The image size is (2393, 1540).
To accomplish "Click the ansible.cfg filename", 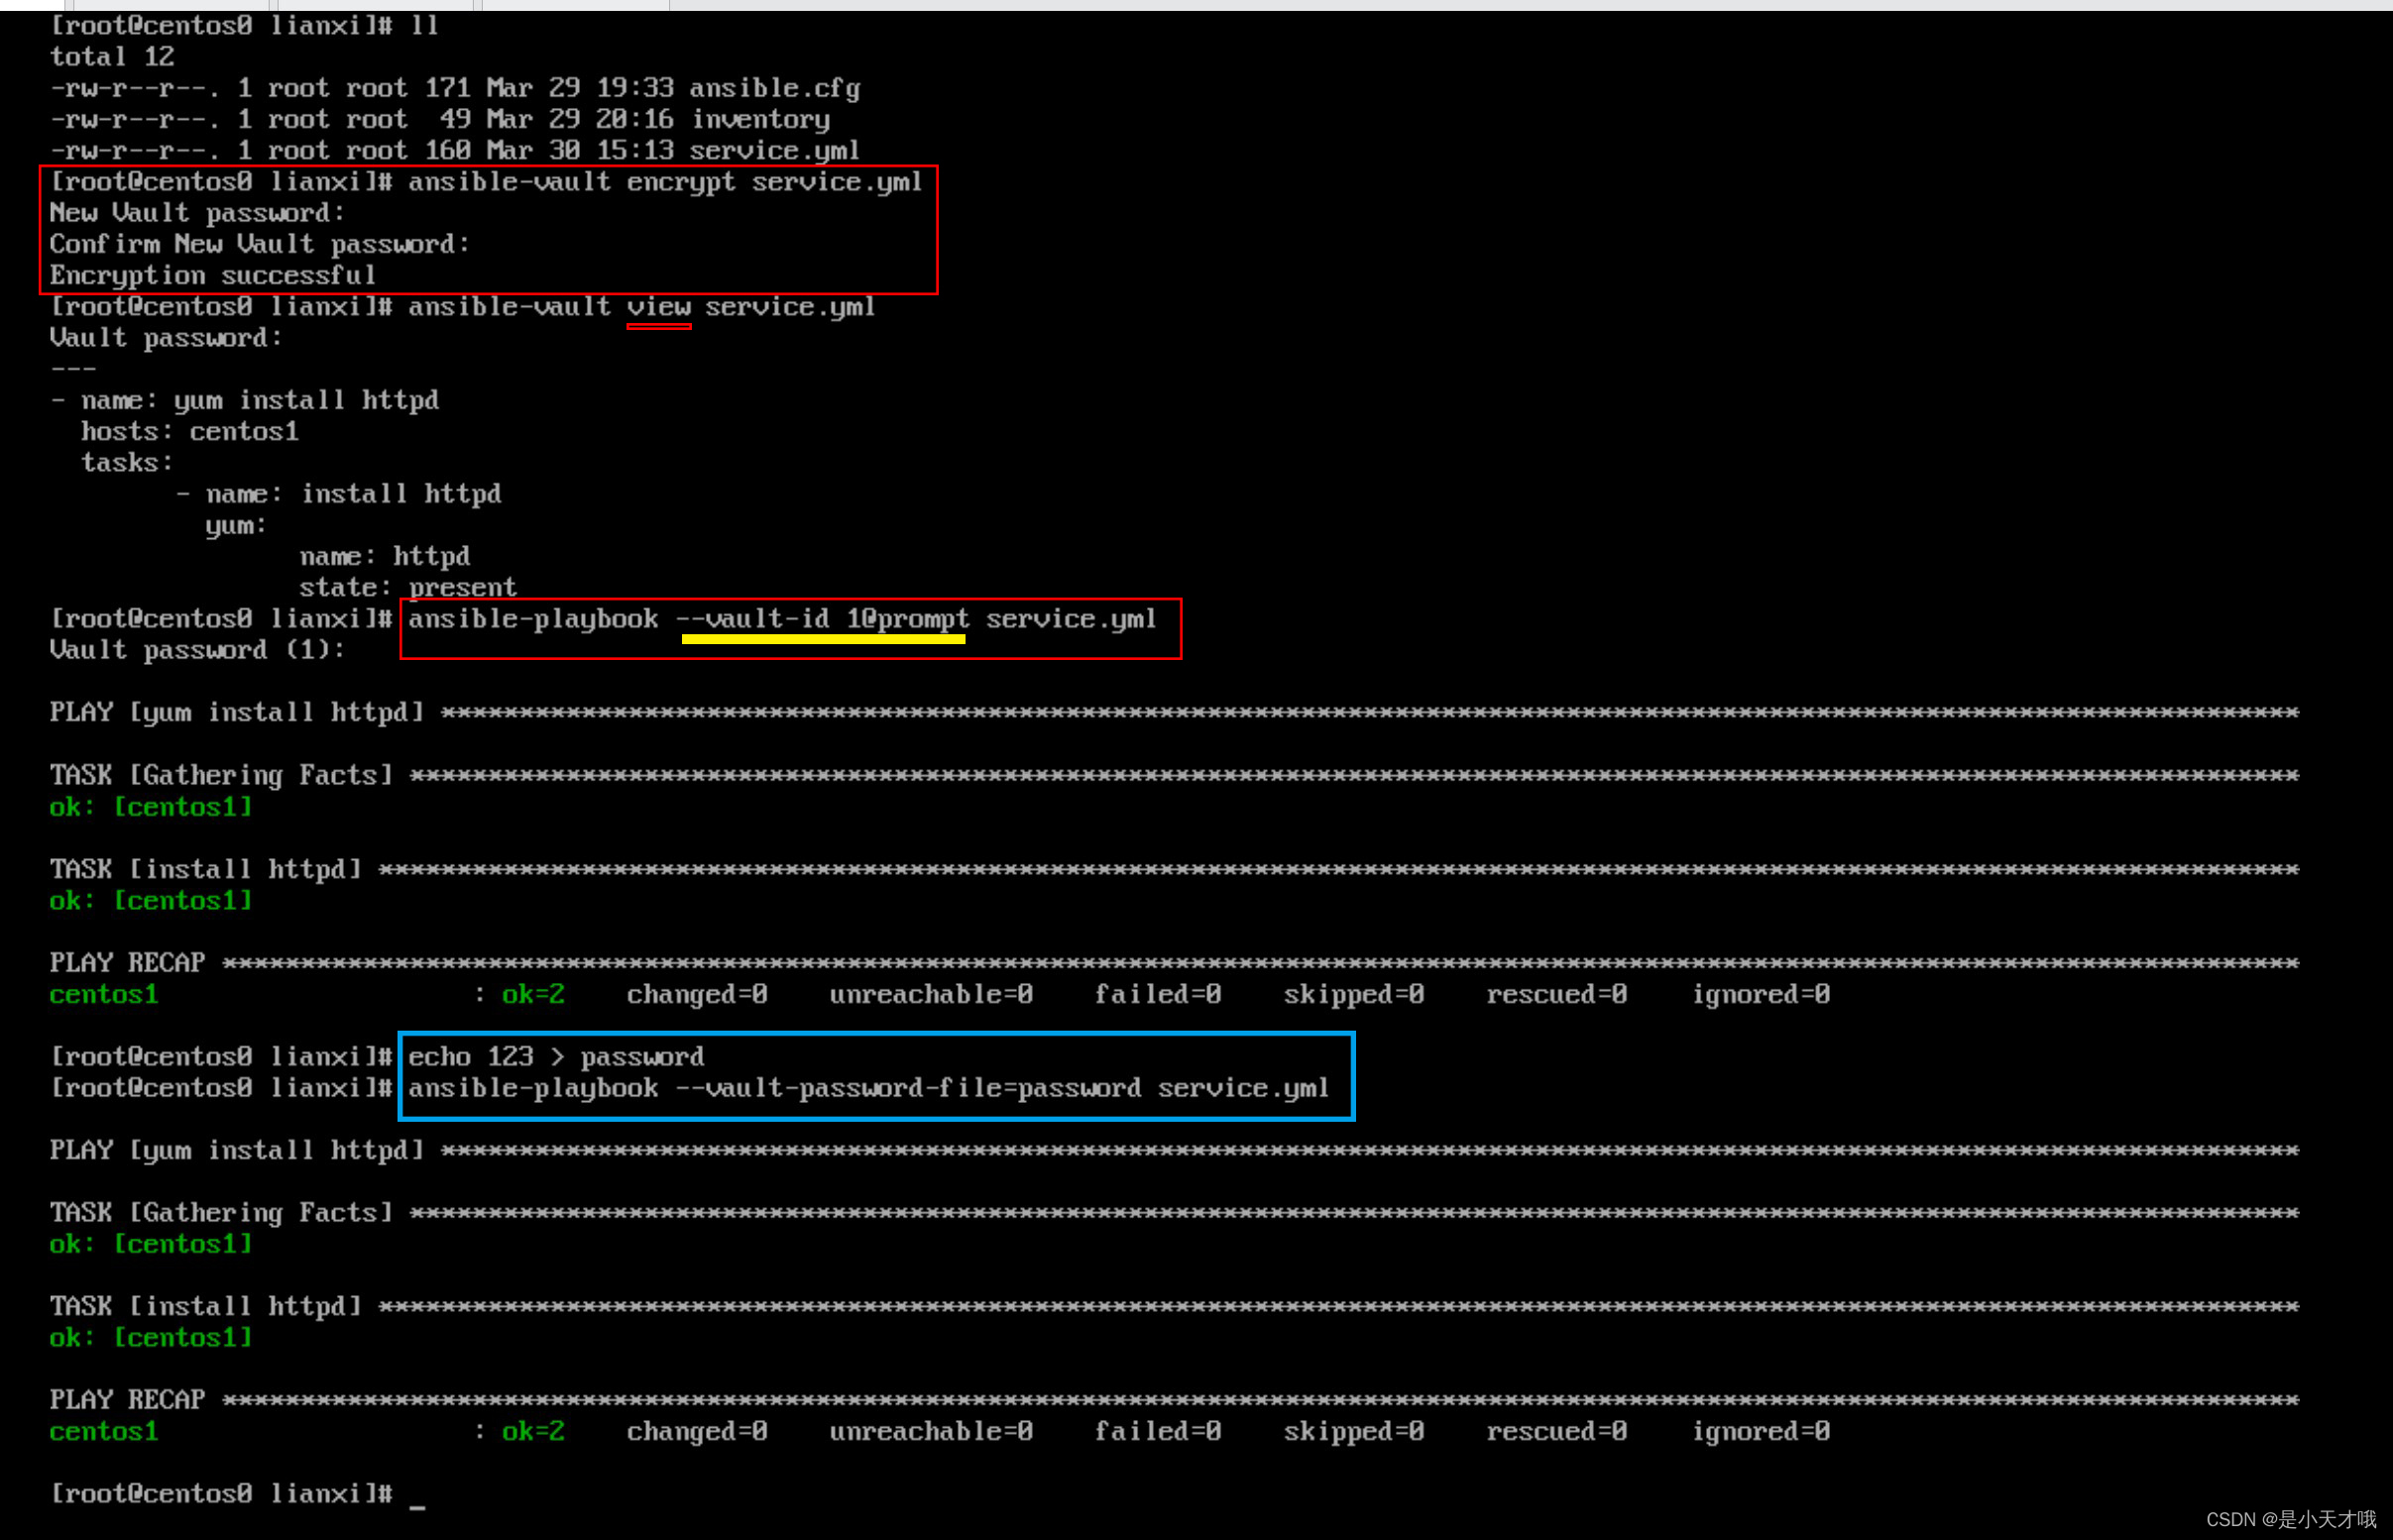I will [x=775, y=88].
